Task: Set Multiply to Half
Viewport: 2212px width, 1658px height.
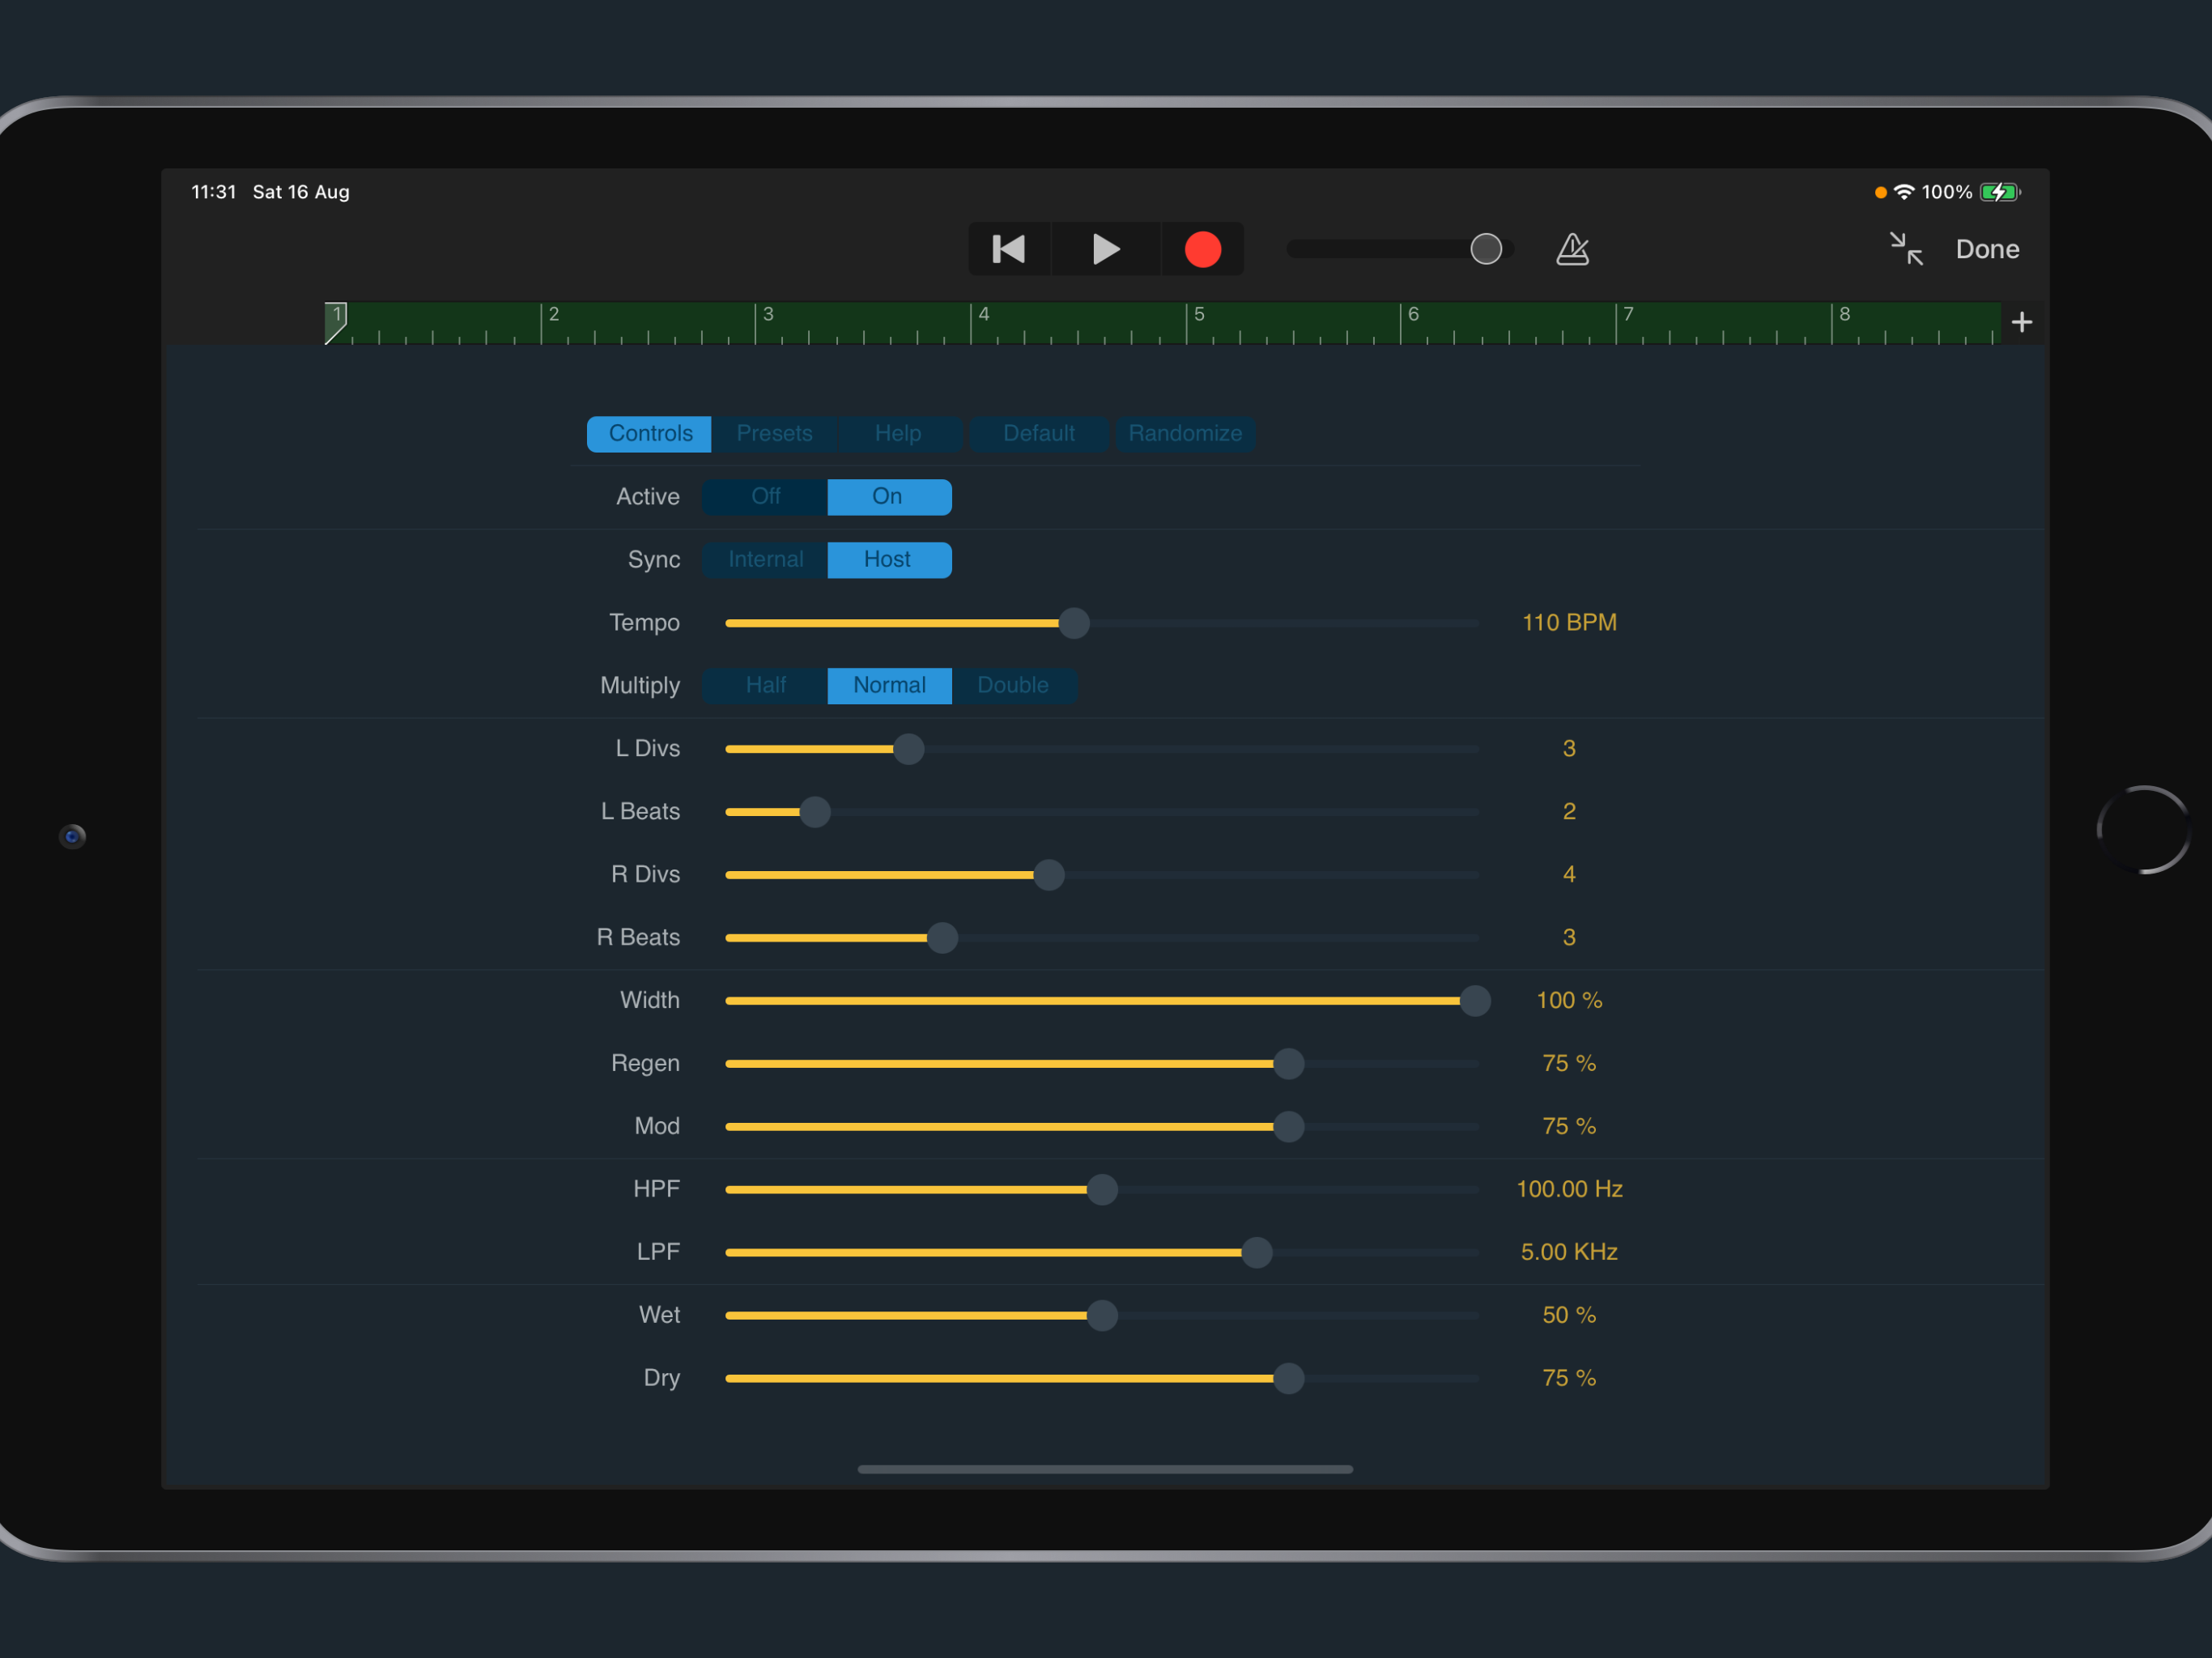Action: [765, 685]
